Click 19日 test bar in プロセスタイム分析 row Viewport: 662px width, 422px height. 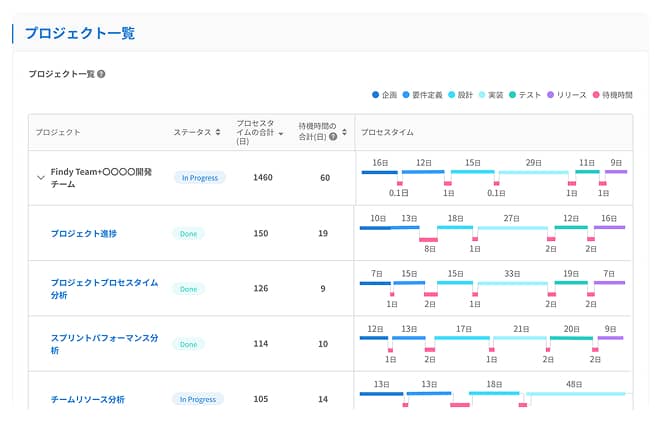pyautogui.click(x=571, y=283)
